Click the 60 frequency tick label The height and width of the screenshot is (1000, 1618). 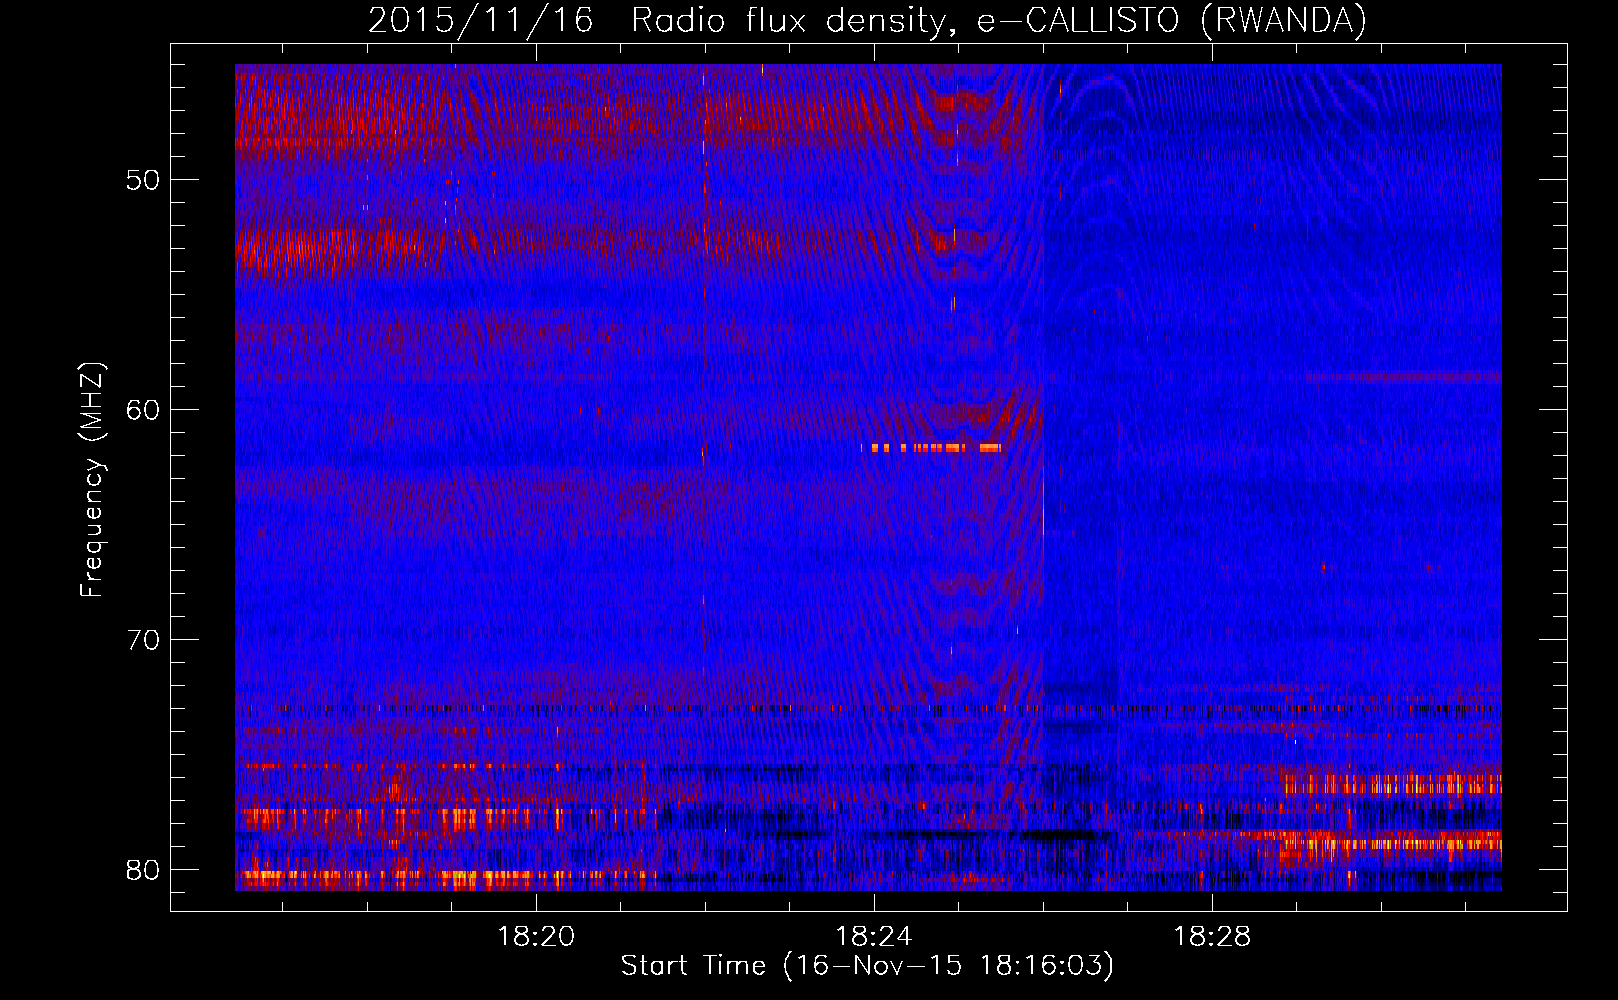(144, 410)
